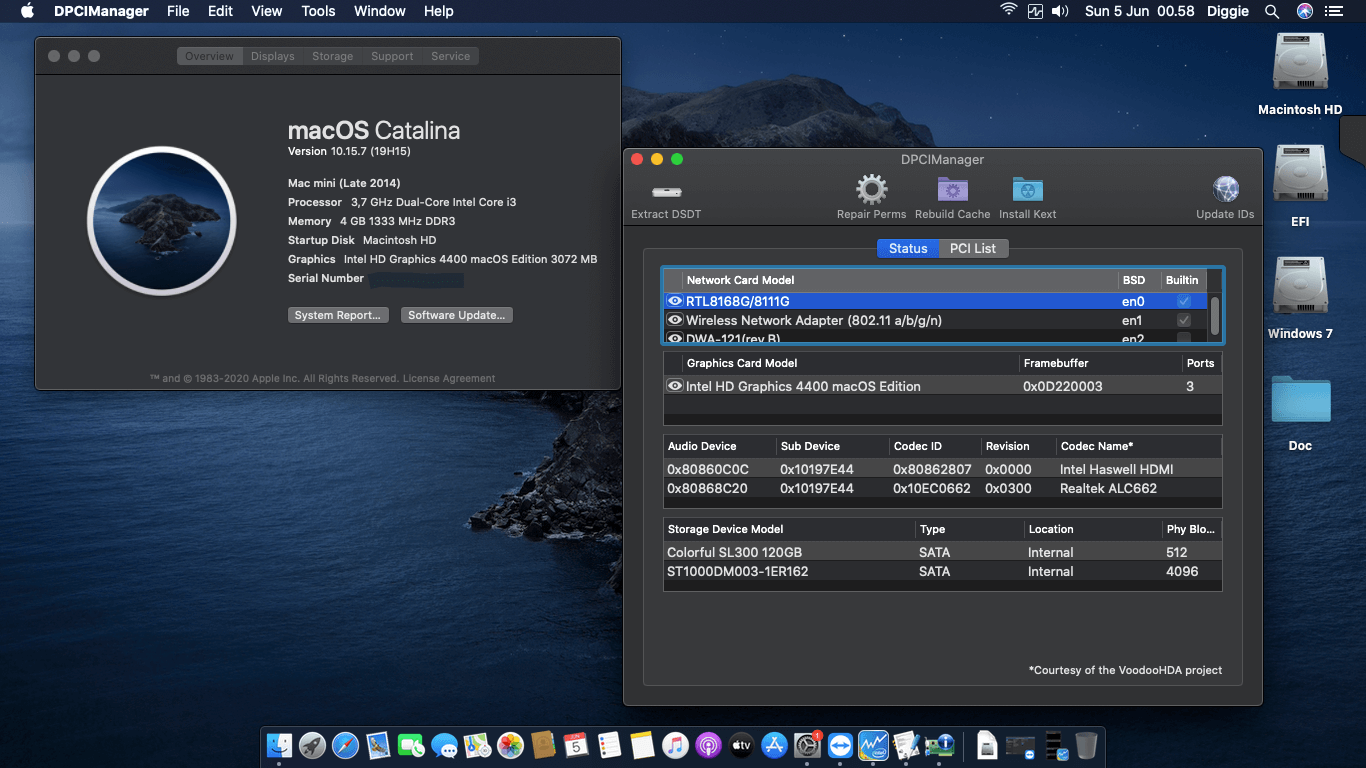Toggle eye icon for Wireless Network Adapter row

pyautogui.click(x=675, y=320)
